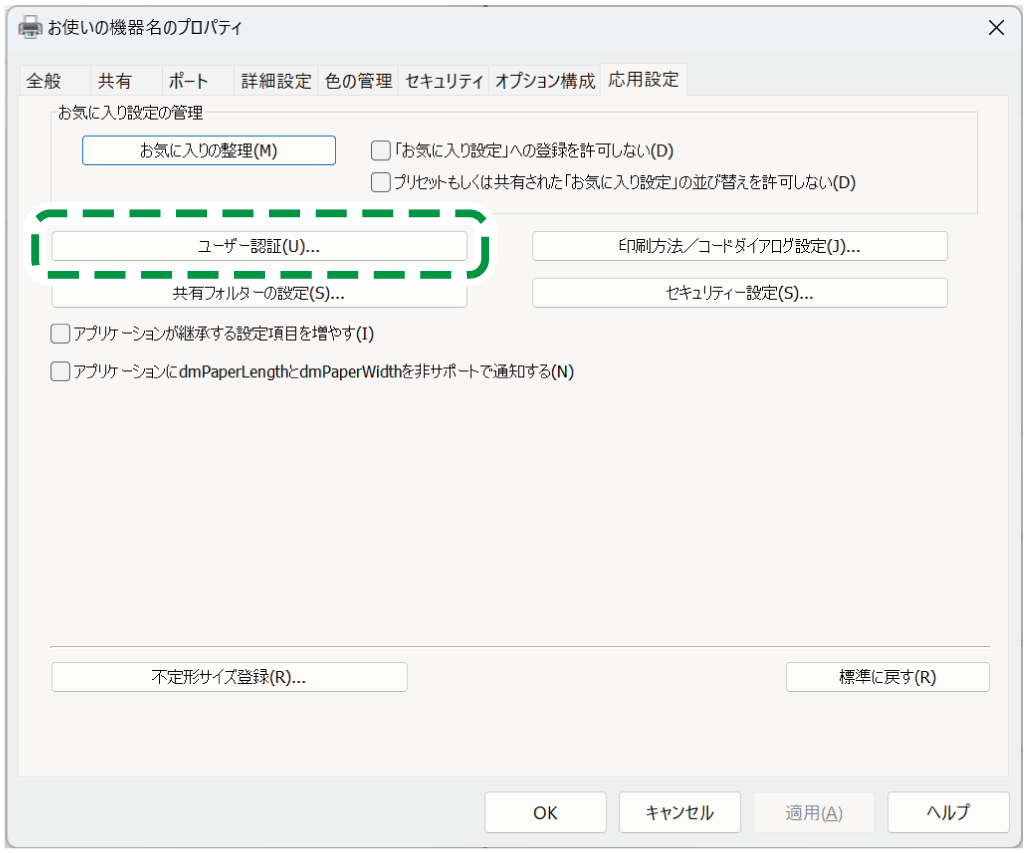Select the ポート tab

click(x=188, y=81)
